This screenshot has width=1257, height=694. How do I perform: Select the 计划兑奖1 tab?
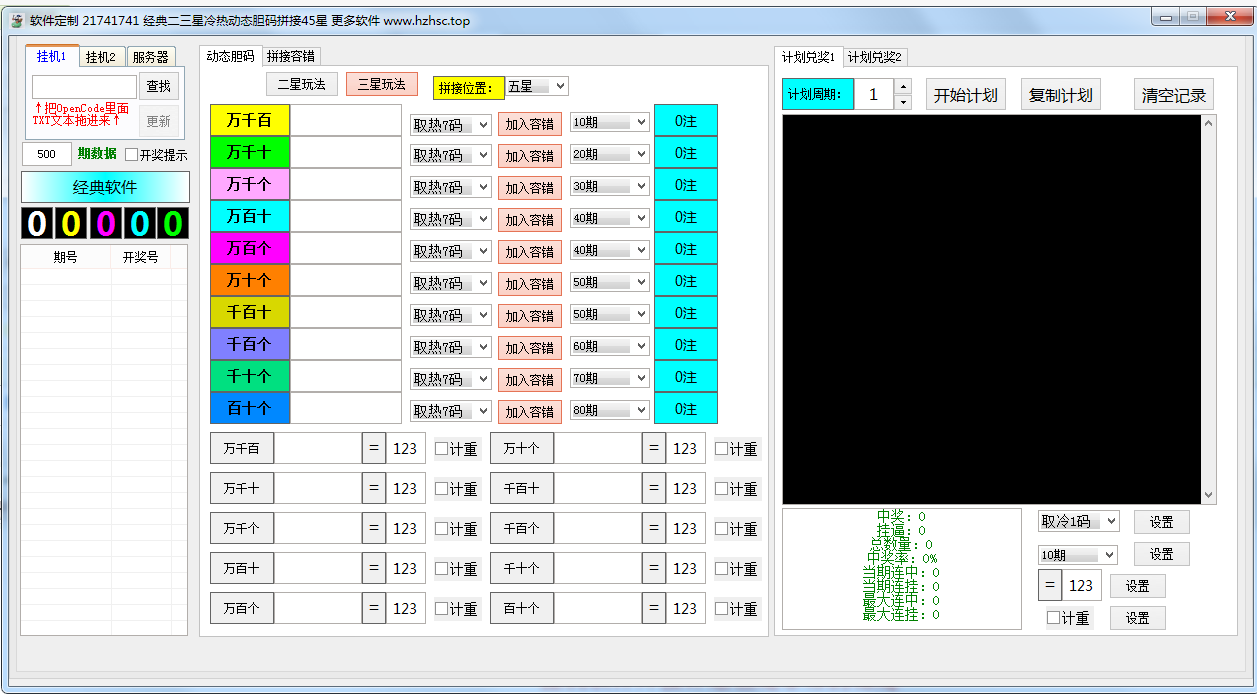[x=808, y=57]
